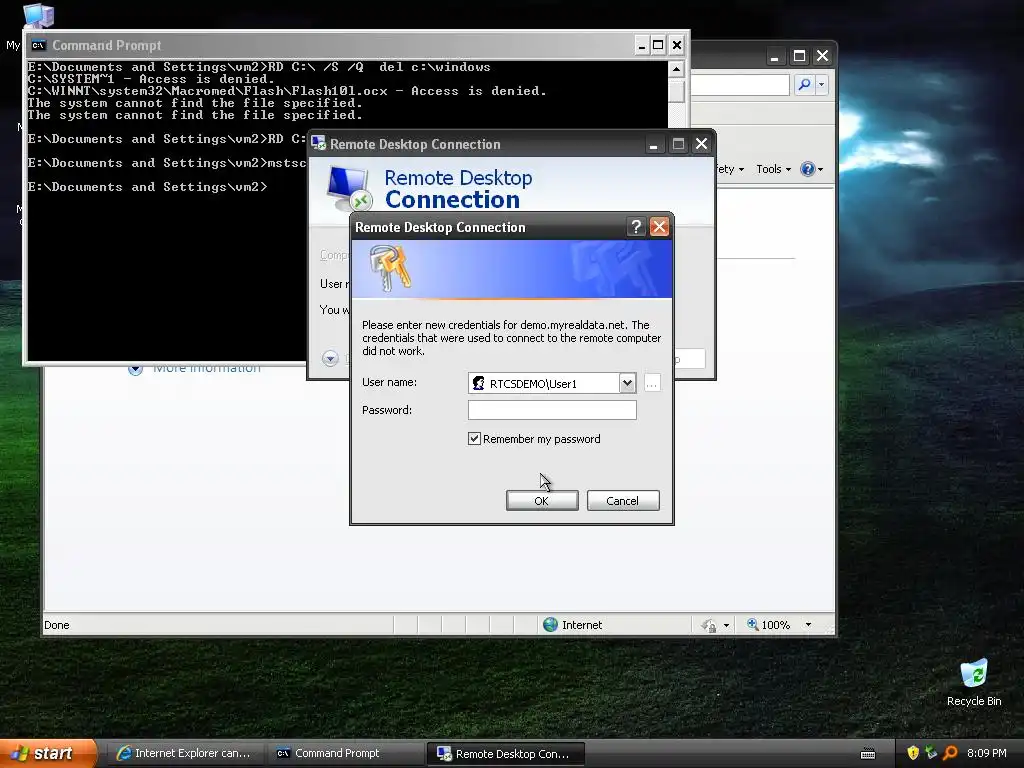This screenshot has width=1024, height=768.
Task: Click the keys icon in the credentials banner
Action: point(390,267)
